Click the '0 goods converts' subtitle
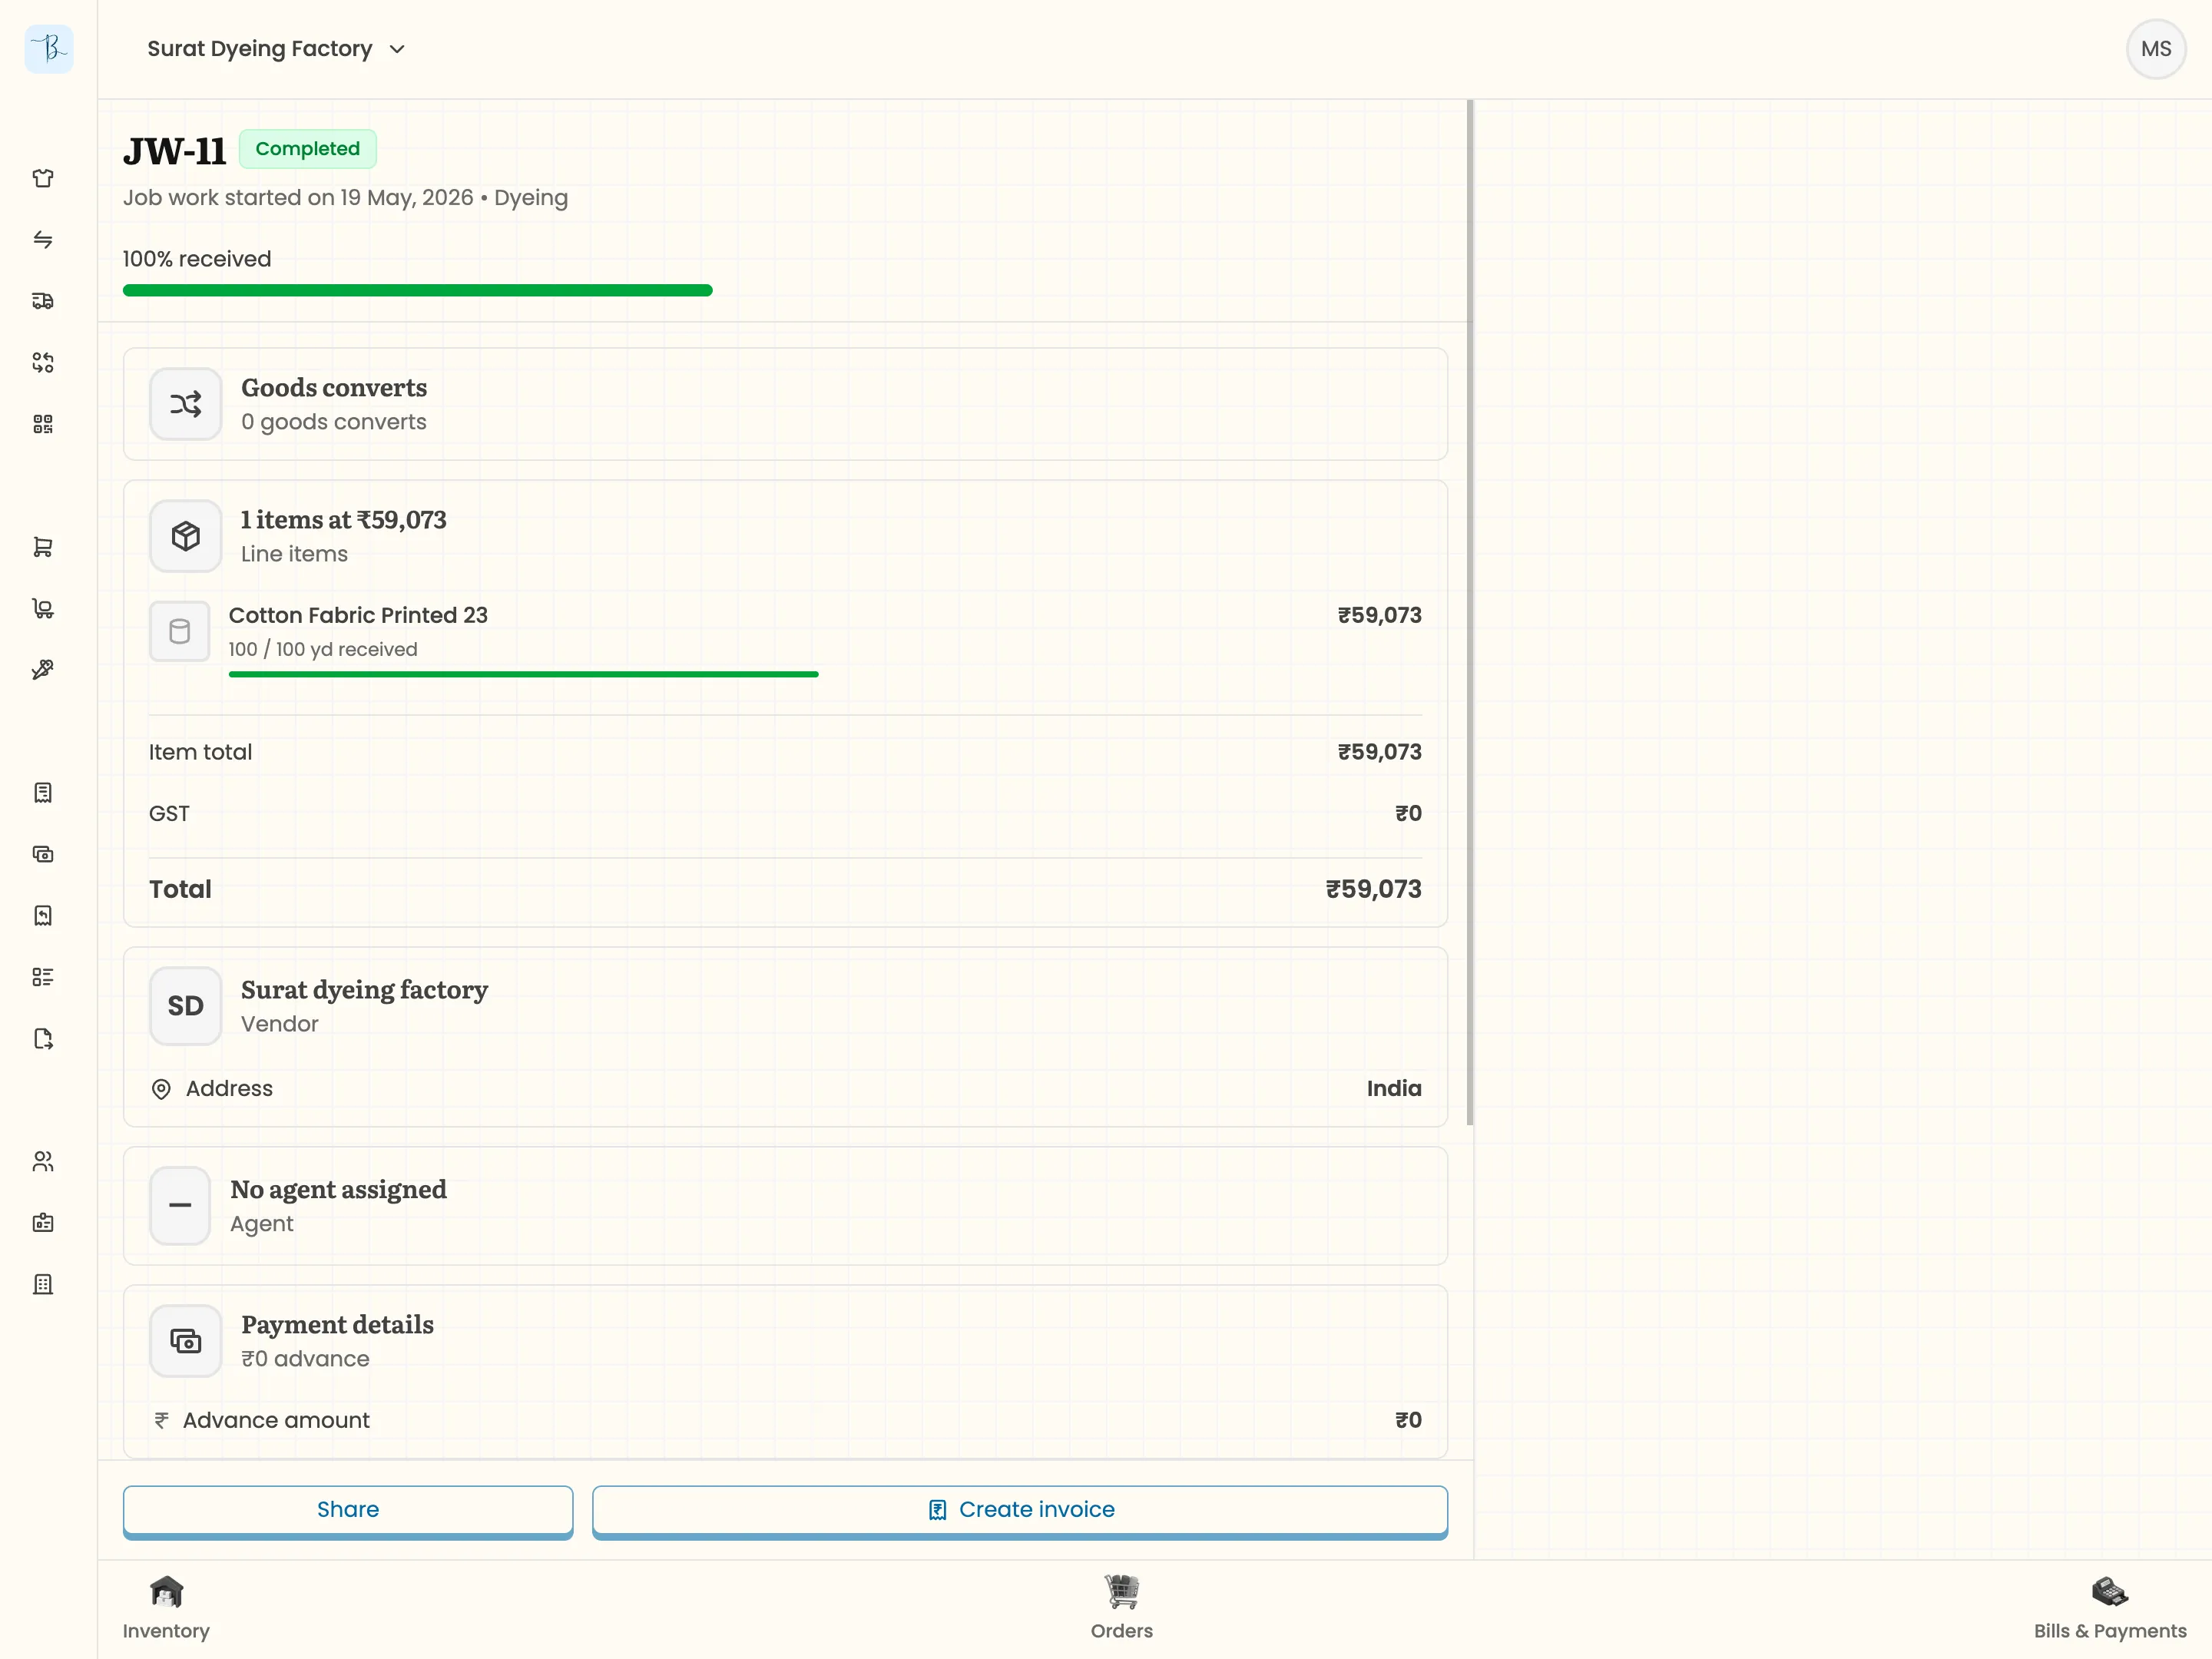The width and height of the screenshot is (2212, 1659). coord(334,422)
